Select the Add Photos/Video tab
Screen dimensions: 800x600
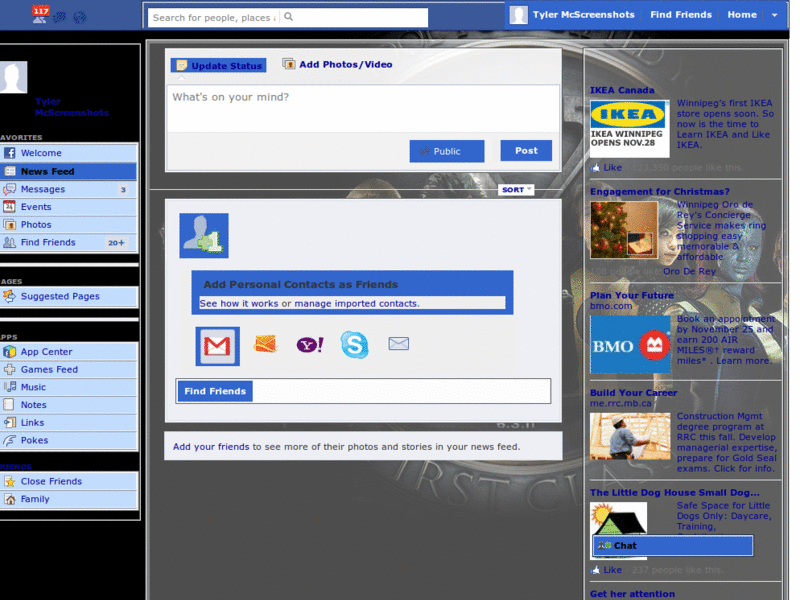338,64
